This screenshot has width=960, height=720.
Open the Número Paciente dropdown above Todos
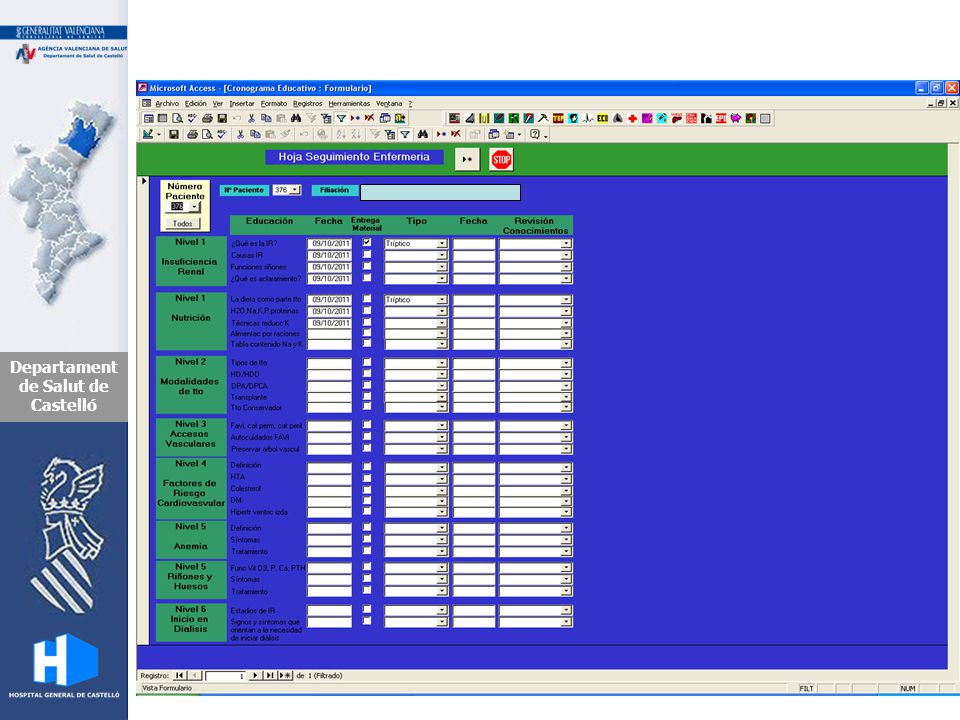tap(193, 207)
